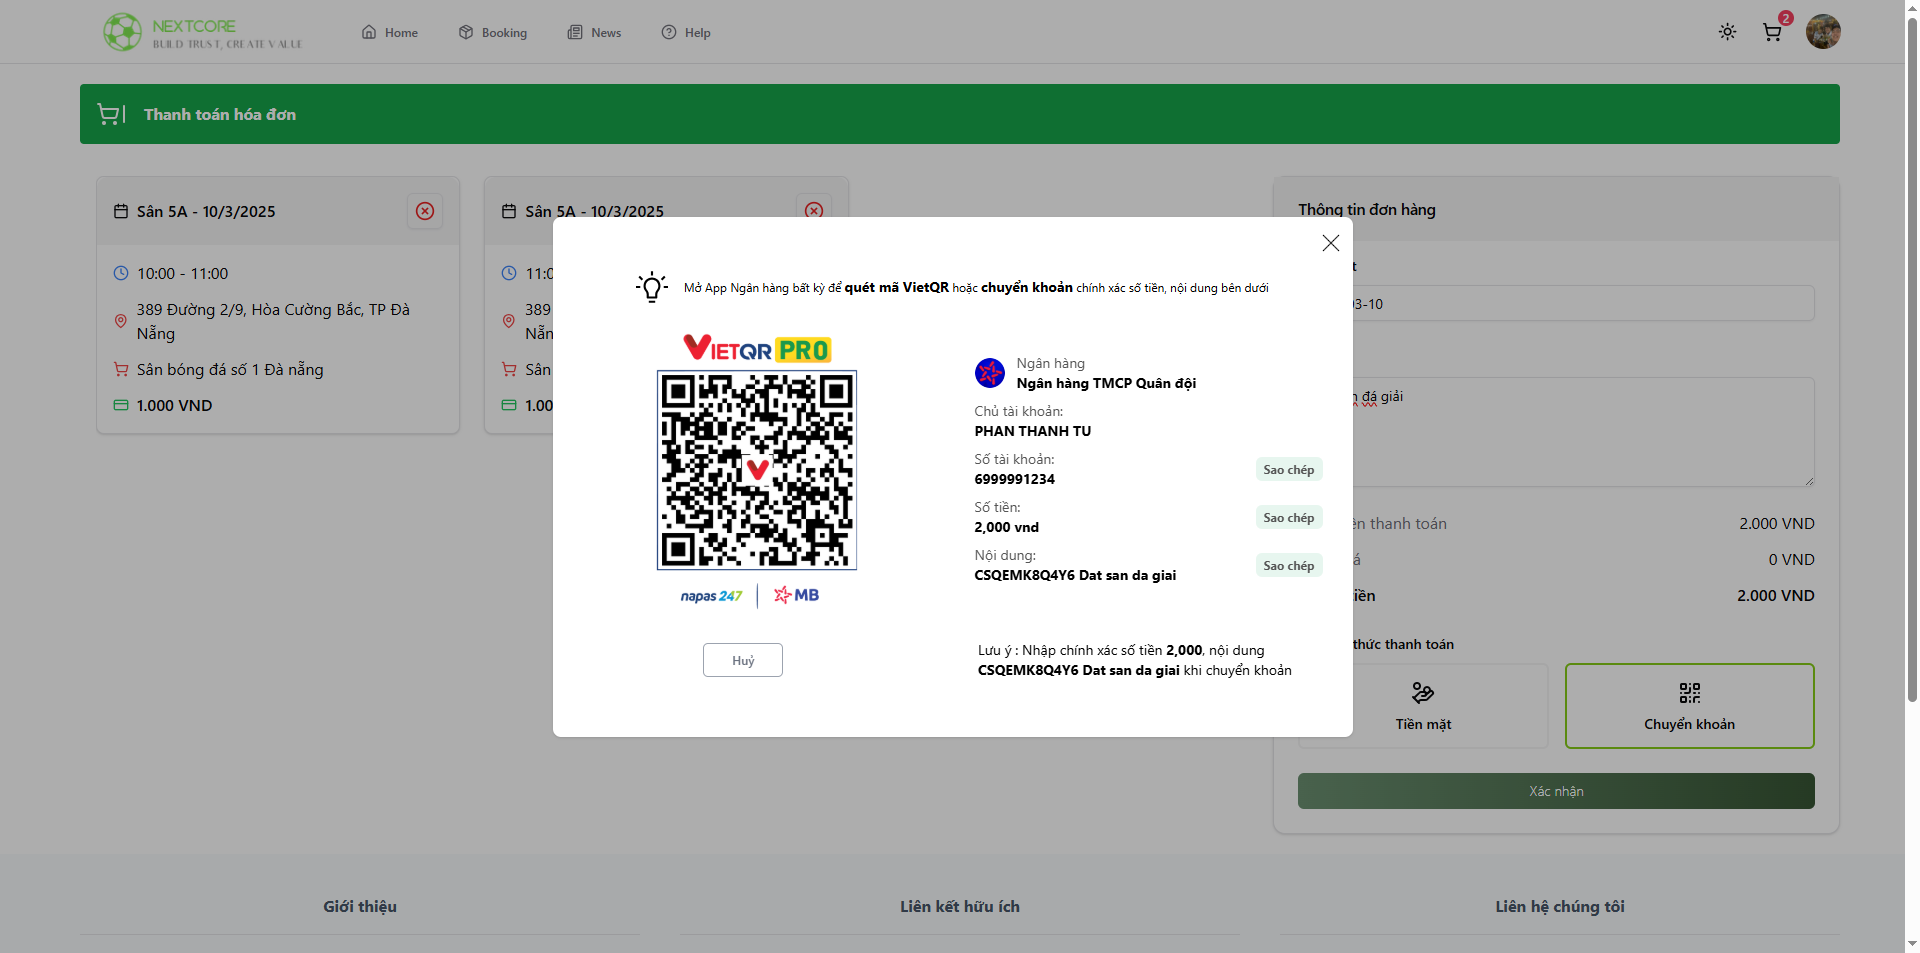Click the VietQR code image
The width and height of the screenshot is (1920, 953).
(x=756, y=470)
